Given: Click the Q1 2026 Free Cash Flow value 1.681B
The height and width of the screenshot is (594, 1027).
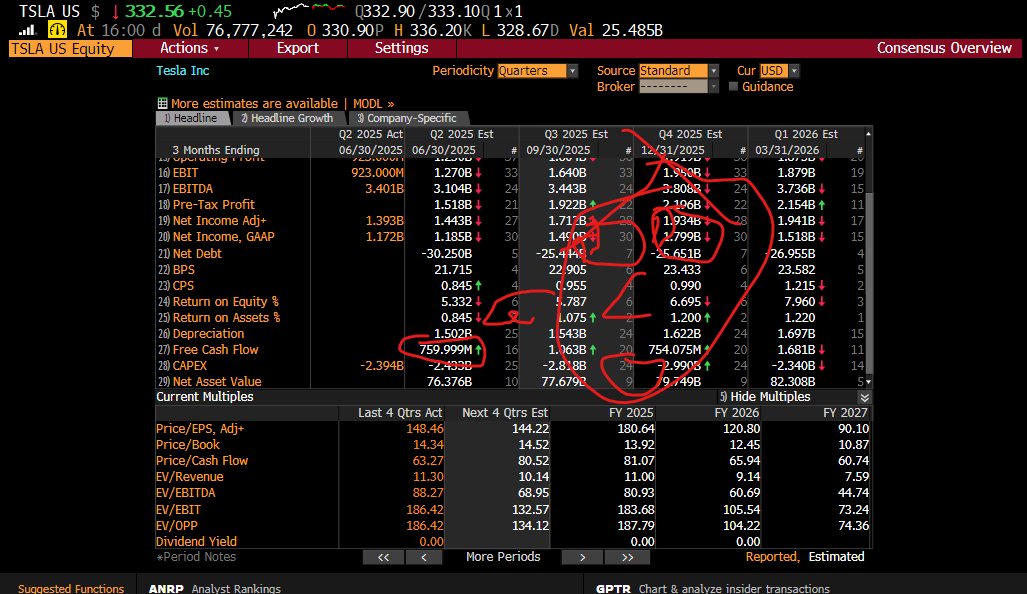Looking at the screenshot, I should [796, 350].
